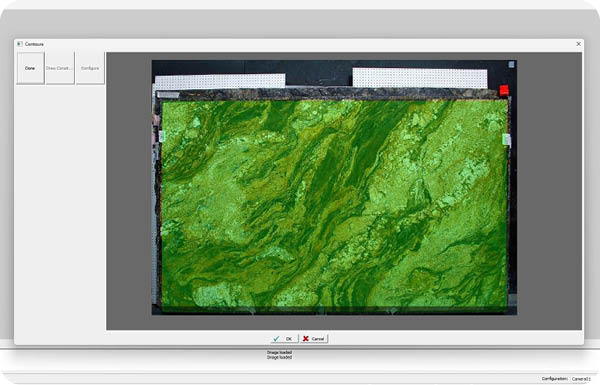The image size is (600, 385).
Task: Open the Configure button
Action: click(90, 68)
